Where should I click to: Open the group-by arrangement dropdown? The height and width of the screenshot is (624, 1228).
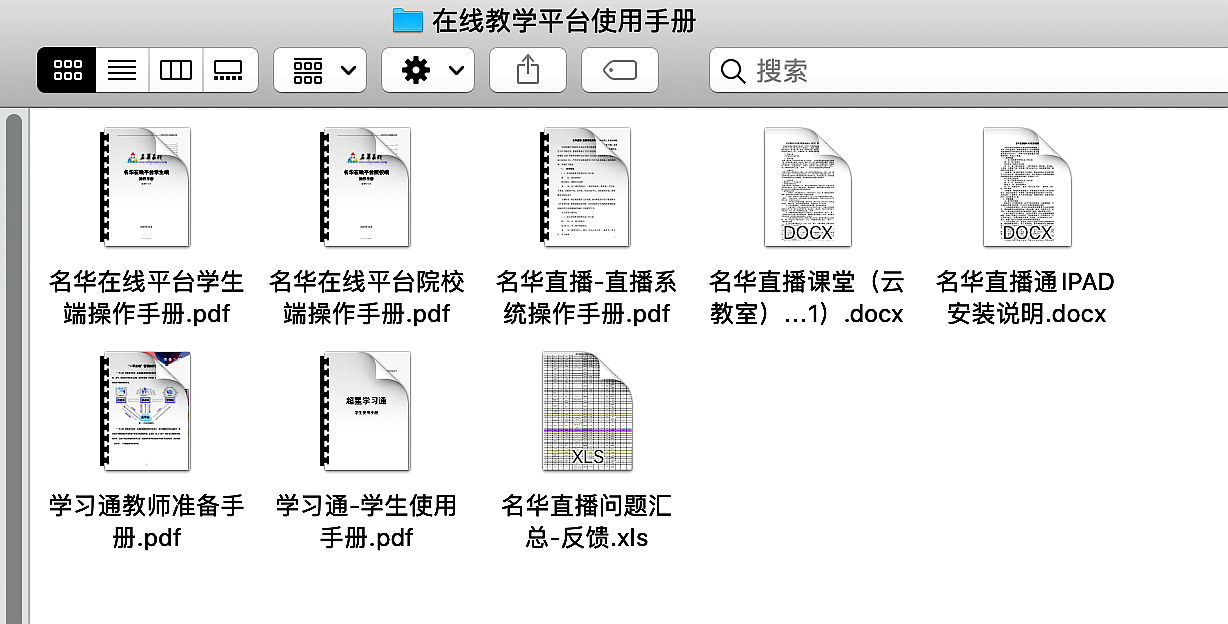tap(321, 71)
